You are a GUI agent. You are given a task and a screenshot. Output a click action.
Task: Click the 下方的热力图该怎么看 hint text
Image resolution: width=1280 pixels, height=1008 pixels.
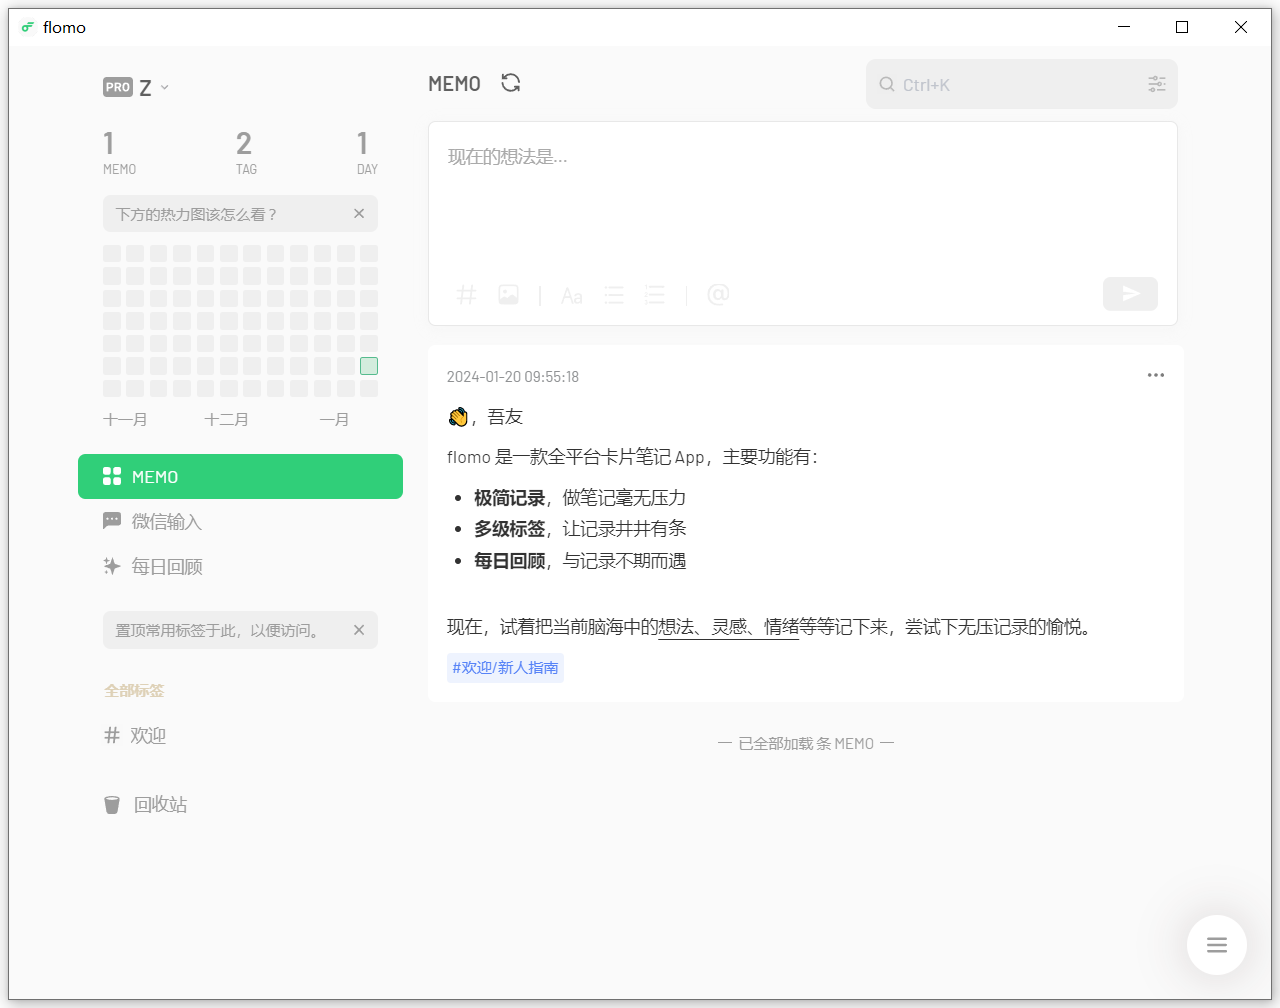point(196,214)
